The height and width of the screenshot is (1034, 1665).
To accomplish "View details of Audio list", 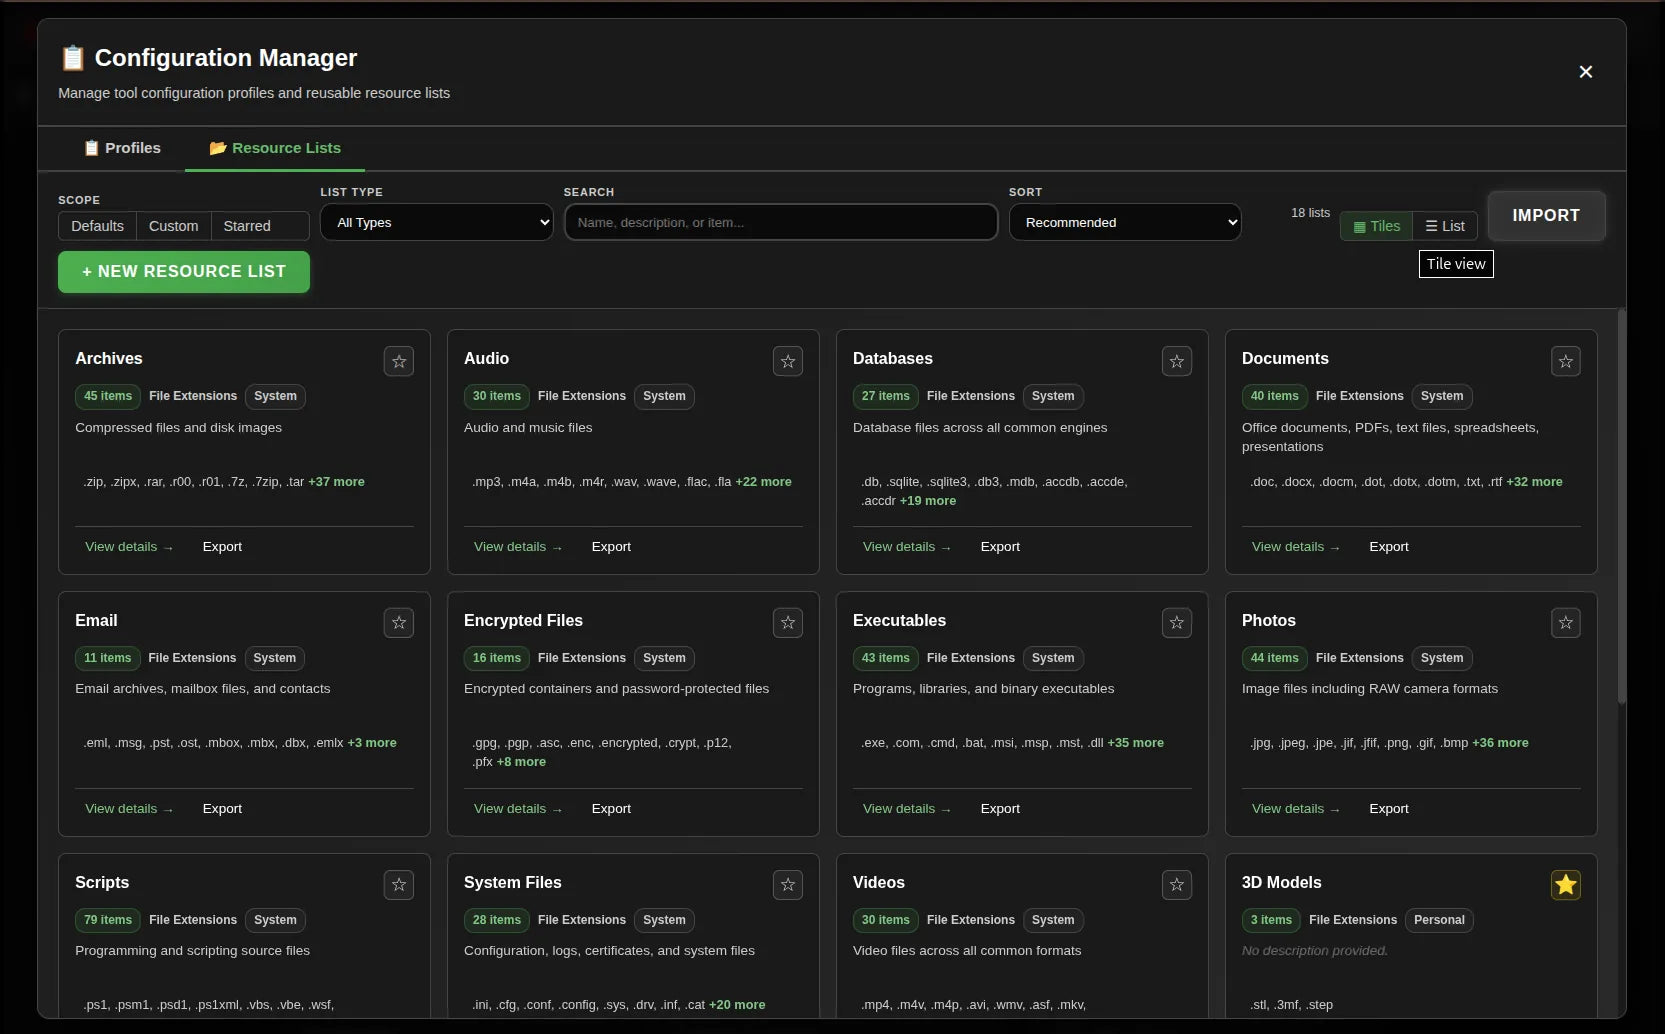I will 518,547.
